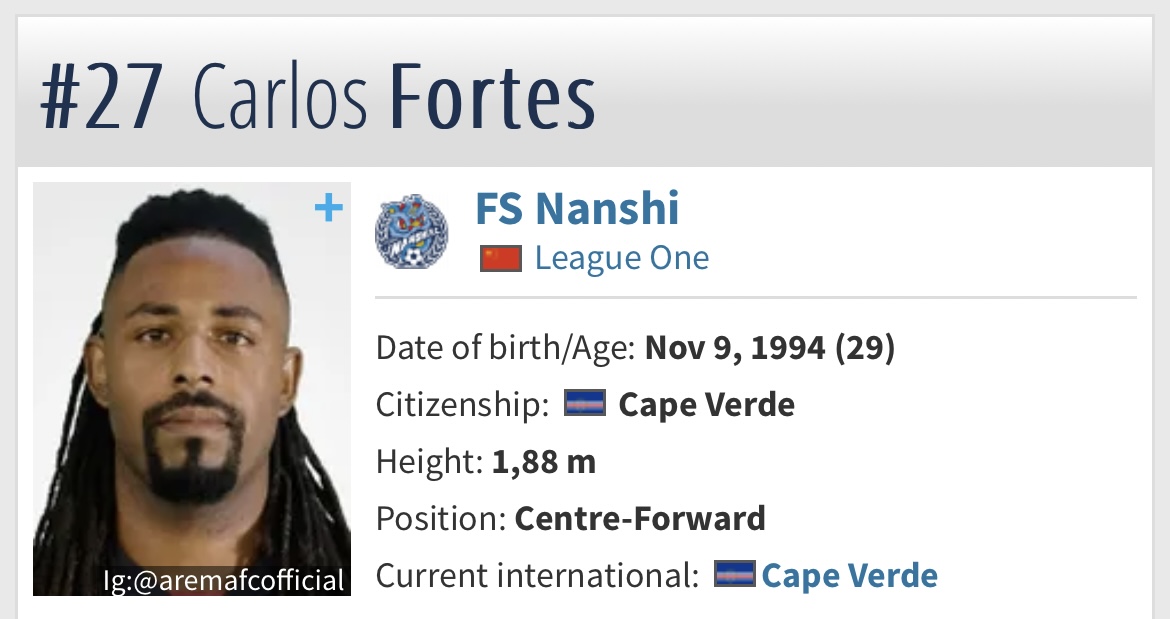Viewport: 1170px width, 619px height.
Task: Click the China flag beside League One
Action: 501,259
